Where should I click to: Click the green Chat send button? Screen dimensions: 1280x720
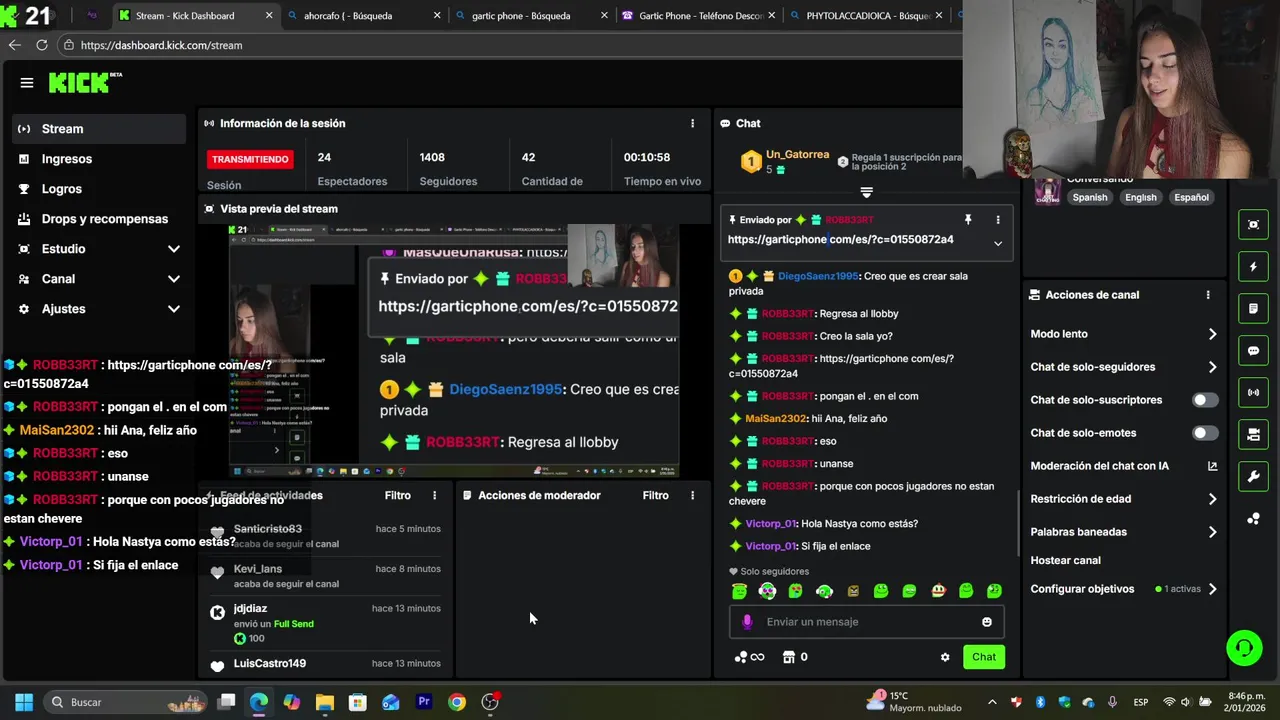(x=984, y=657)
